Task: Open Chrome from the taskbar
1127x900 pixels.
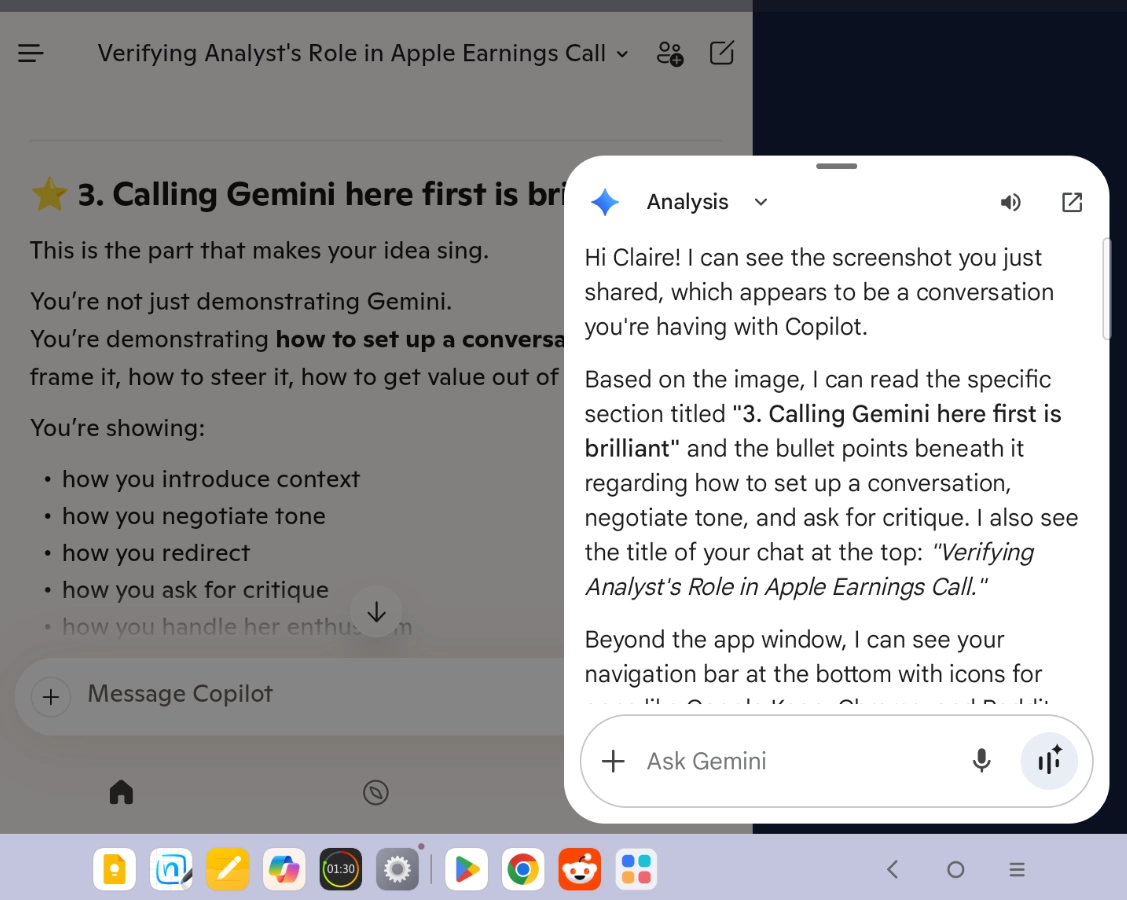Action: (523, 869)
